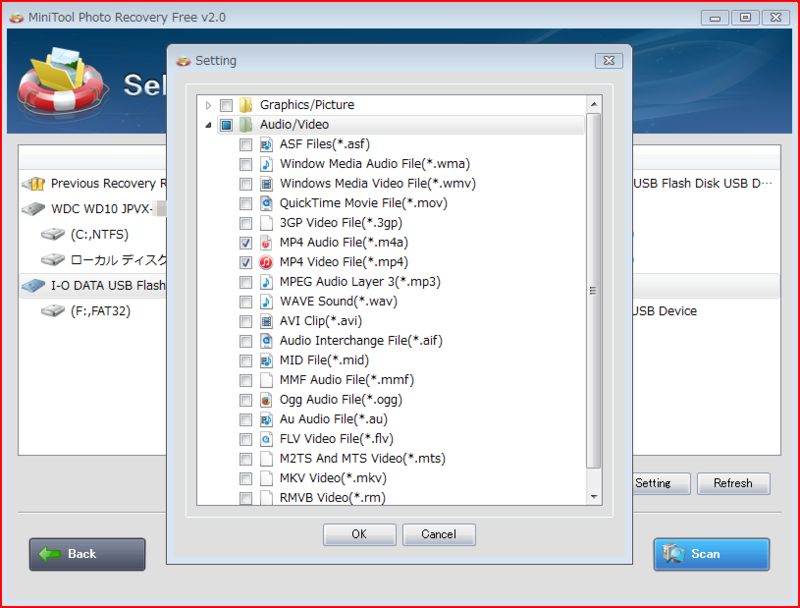Select the (C:,NTFS) partition row
The image size is (800, 608).
pos(93,234)
